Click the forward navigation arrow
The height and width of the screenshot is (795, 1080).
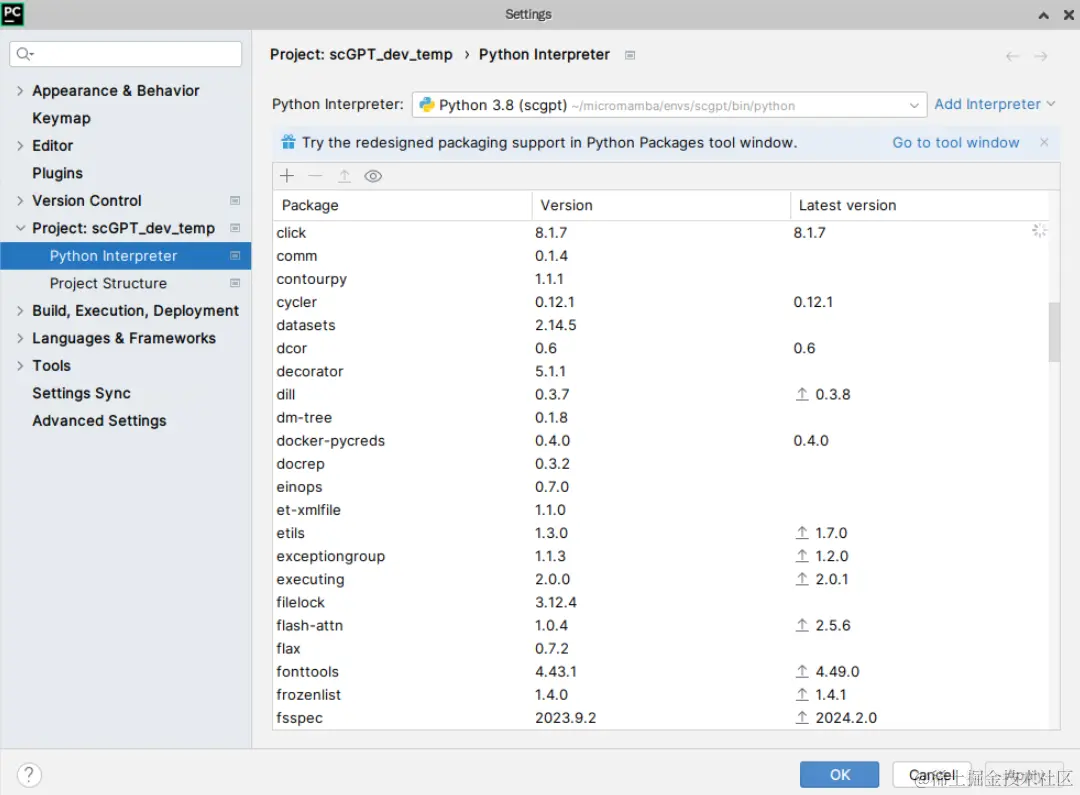pos(1041,56)
